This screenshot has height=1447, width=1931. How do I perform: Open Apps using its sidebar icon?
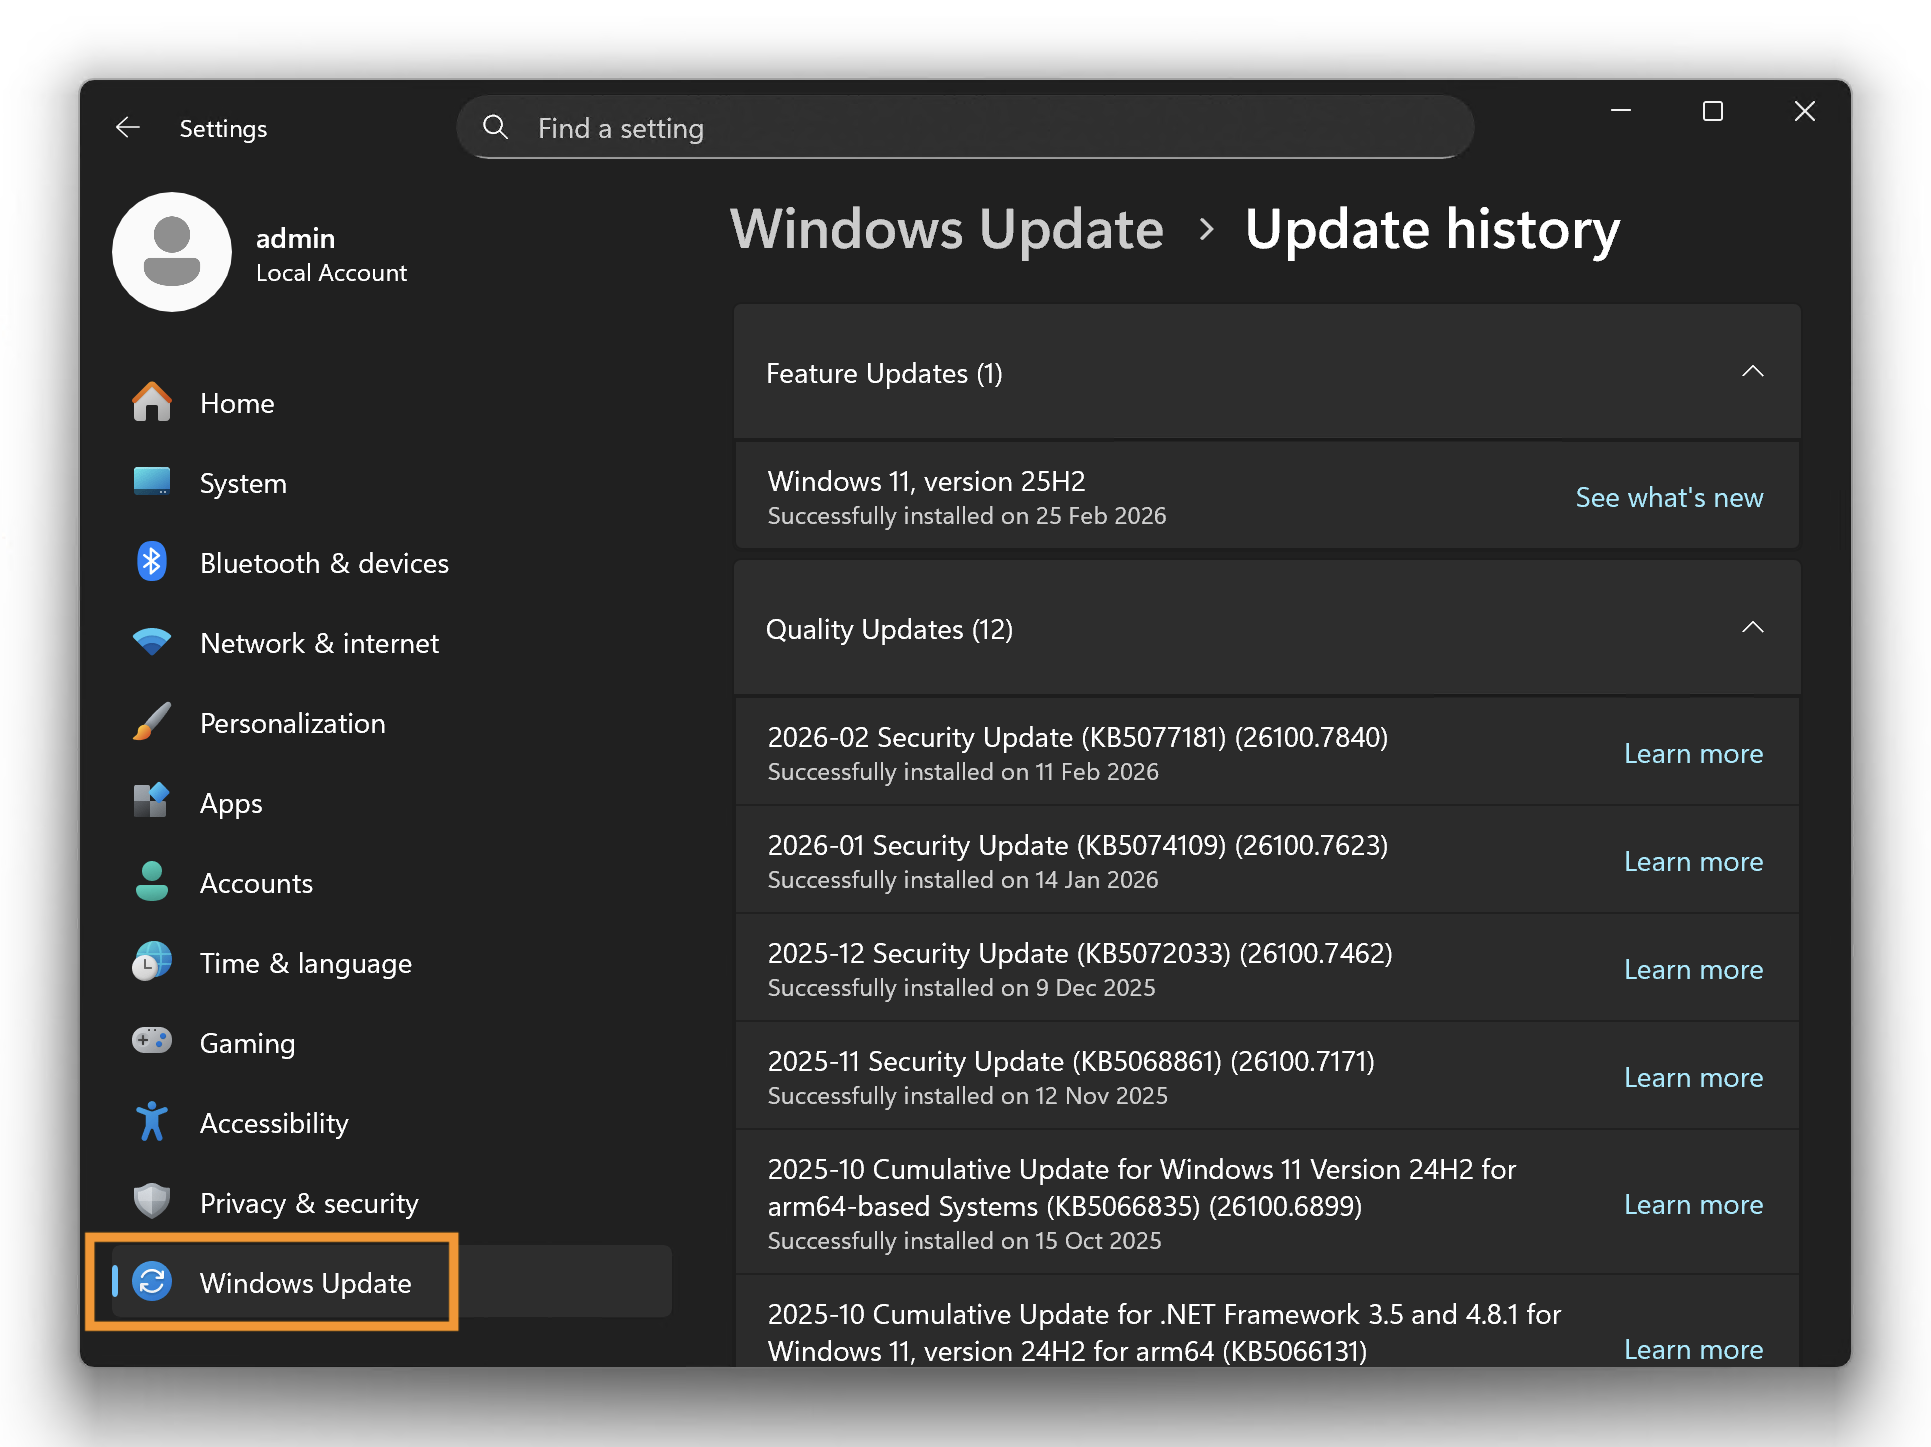(x=152, y=802)
